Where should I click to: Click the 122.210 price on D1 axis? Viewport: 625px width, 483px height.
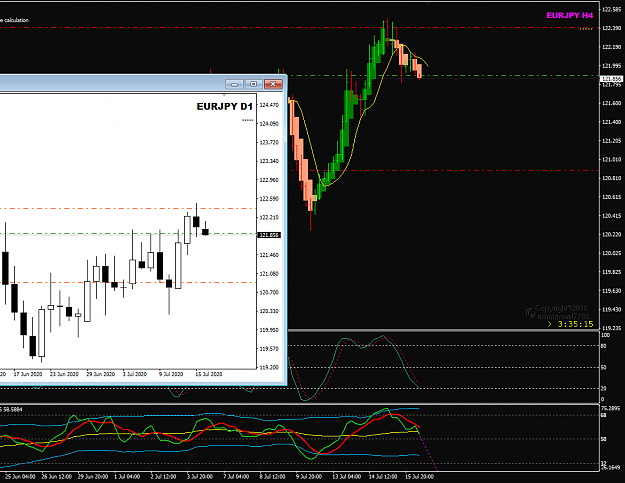coord(269,218)
